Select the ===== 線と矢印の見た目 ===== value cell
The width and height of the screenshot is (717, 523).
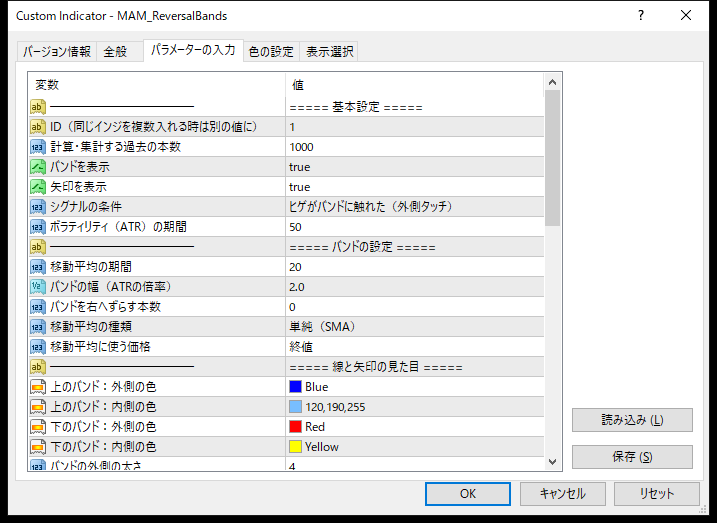[x=415, y=367]
